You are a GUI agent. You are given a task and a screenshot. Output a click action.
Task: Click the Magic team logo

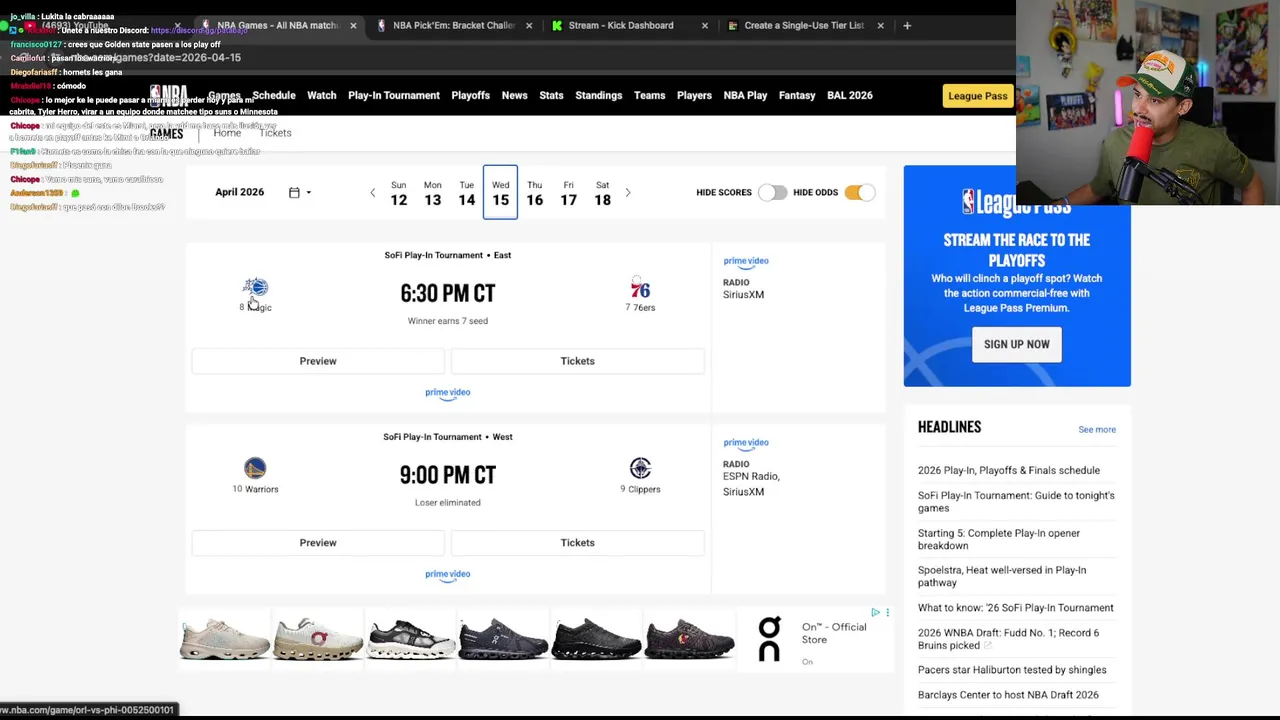tap(255, 288)
